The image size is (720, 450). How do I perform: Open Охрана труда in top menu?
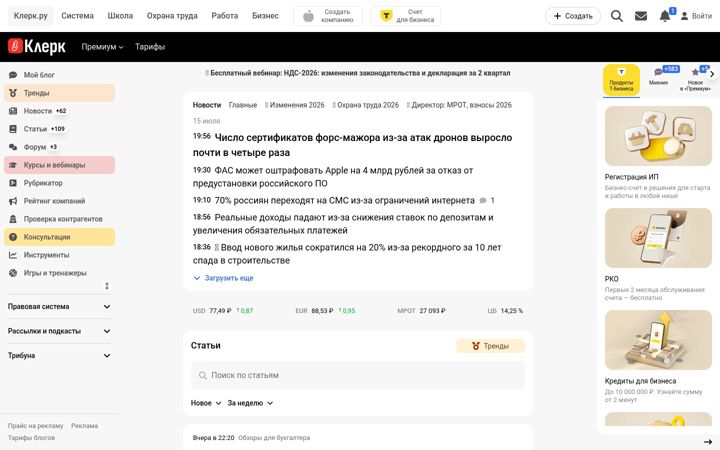pyautogui.click(x=172, y=16)
